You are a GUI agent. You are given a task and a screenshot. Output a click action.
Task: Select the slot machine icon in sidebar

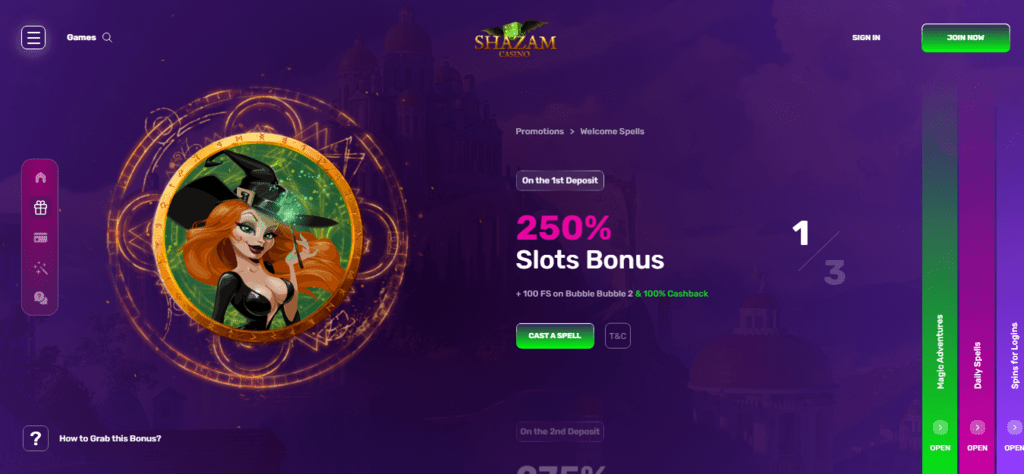[x=40, y=238]
